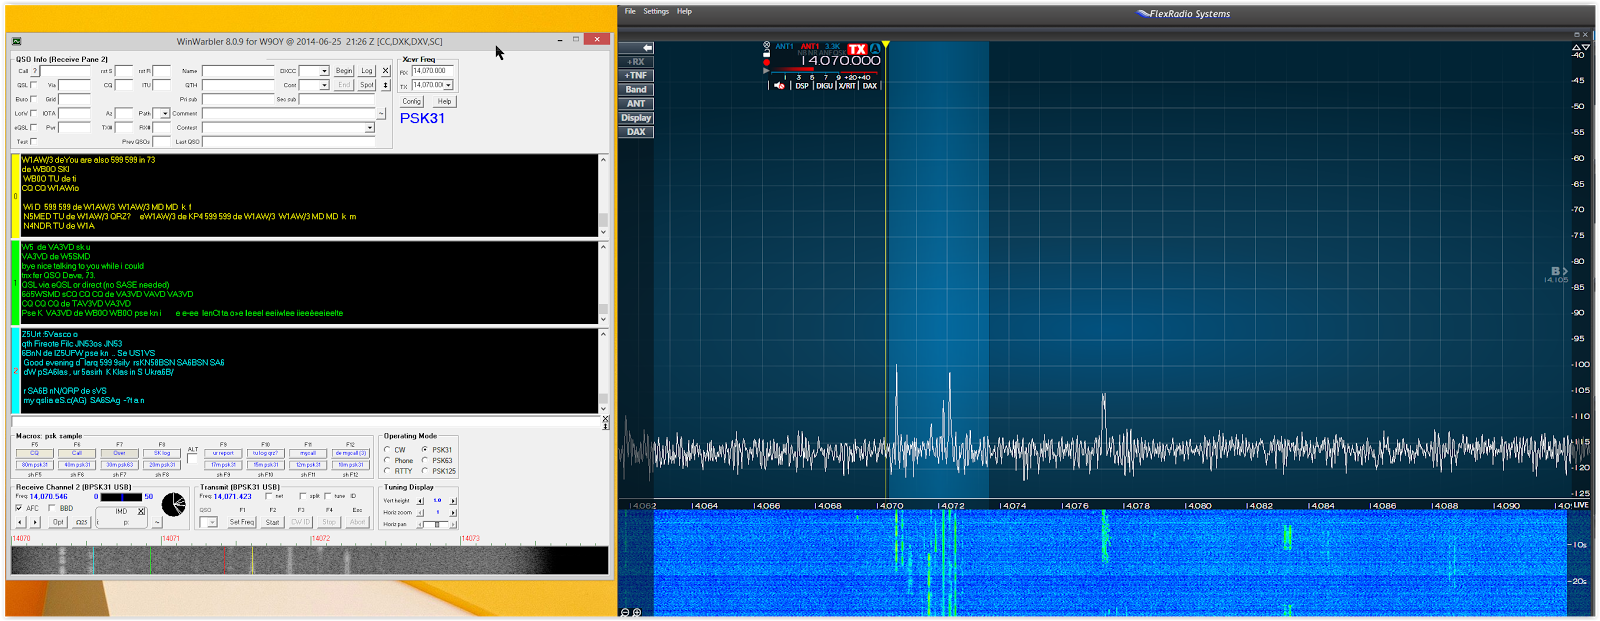This screenshot has width=1600, height=621.
Task: Open the slice X/RIT panel
Action: click(847, 86)
